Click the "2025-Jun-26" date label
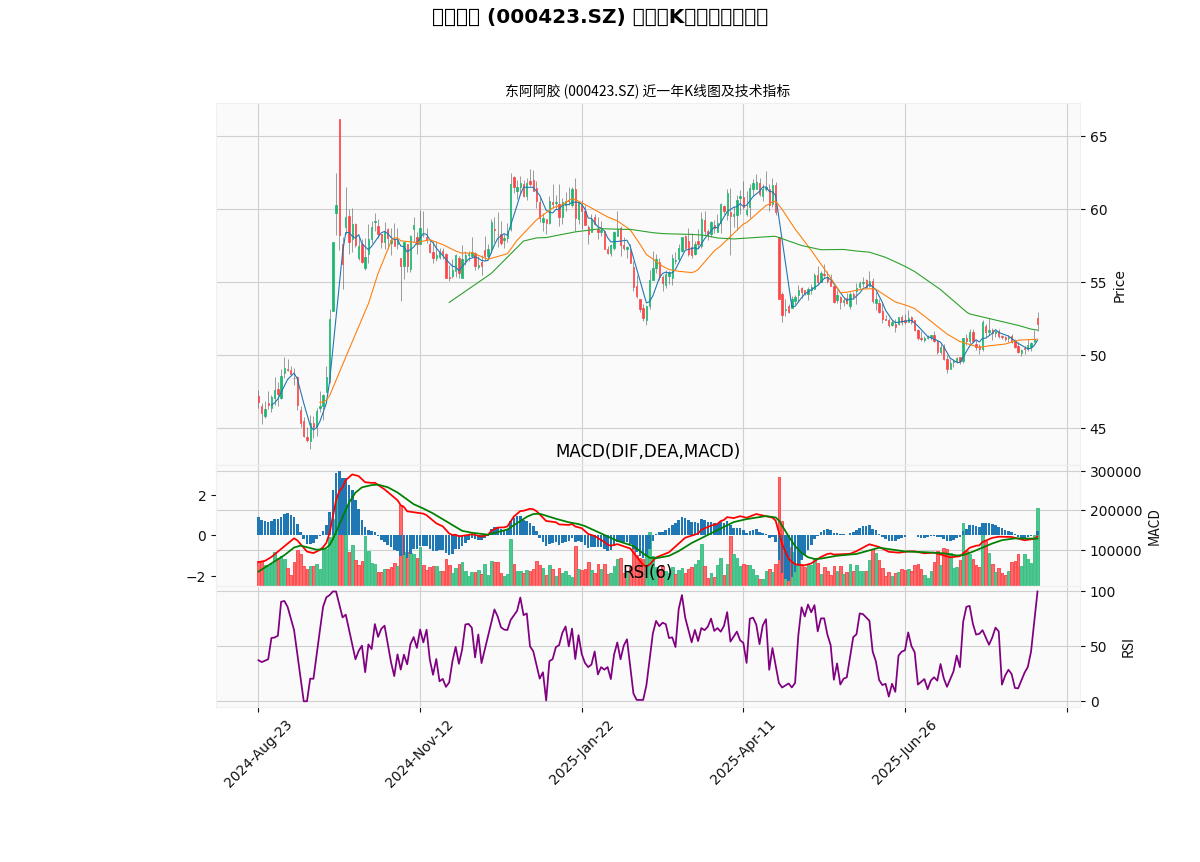This screenshot has height=862, width=1200. tap(904, 754)
